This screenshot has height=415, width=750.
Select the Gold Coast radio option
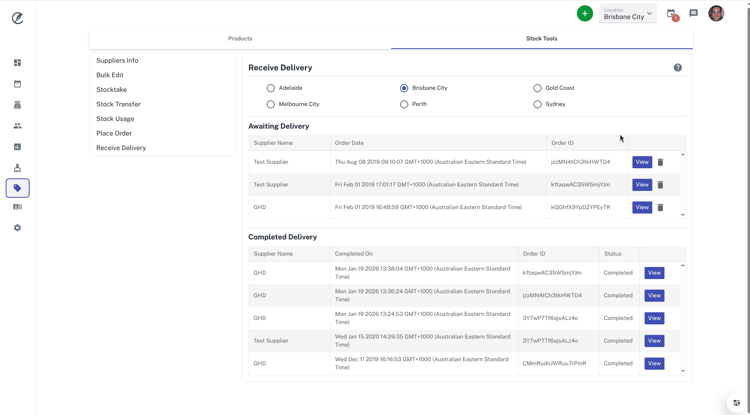(x=537, y=88)
